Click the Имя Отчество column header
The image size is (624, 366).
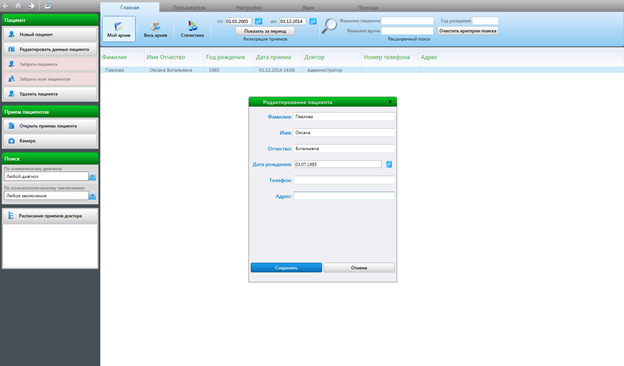click(166, 57)
